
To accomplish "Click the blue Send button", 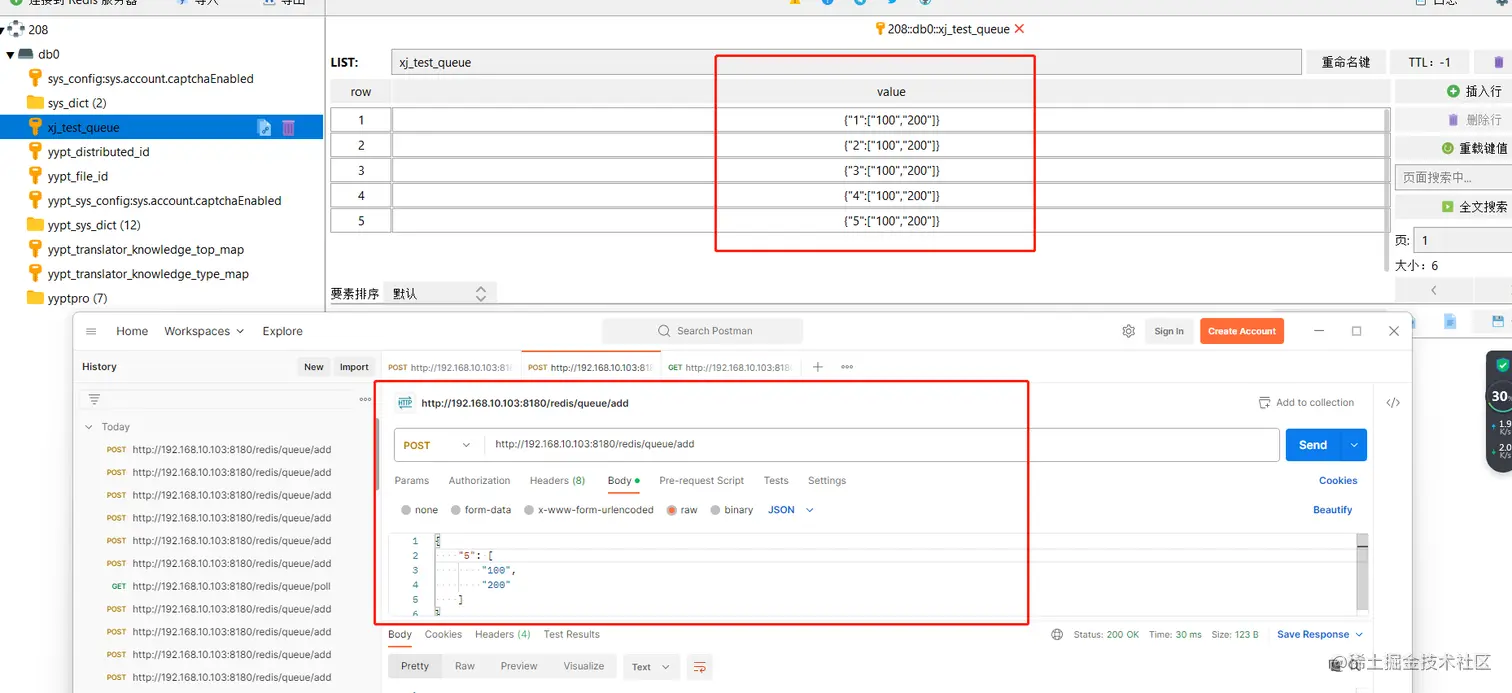I will click(x=1313, y=445).
